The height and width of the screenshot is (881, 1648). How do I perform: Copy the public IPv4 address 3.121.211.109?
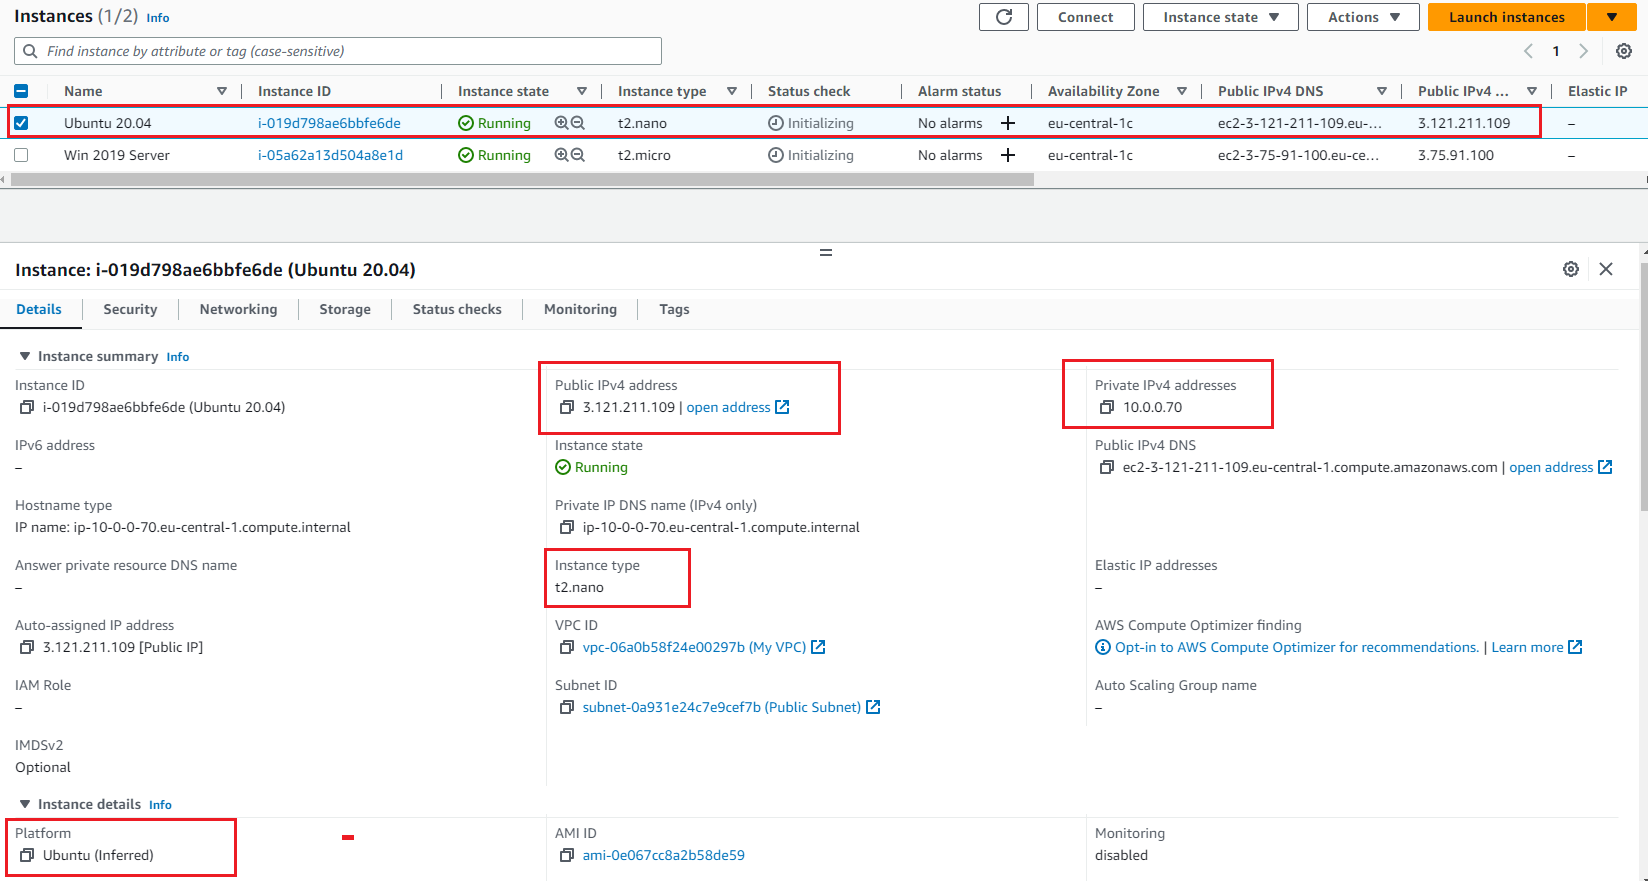click(x=567, y=407)
